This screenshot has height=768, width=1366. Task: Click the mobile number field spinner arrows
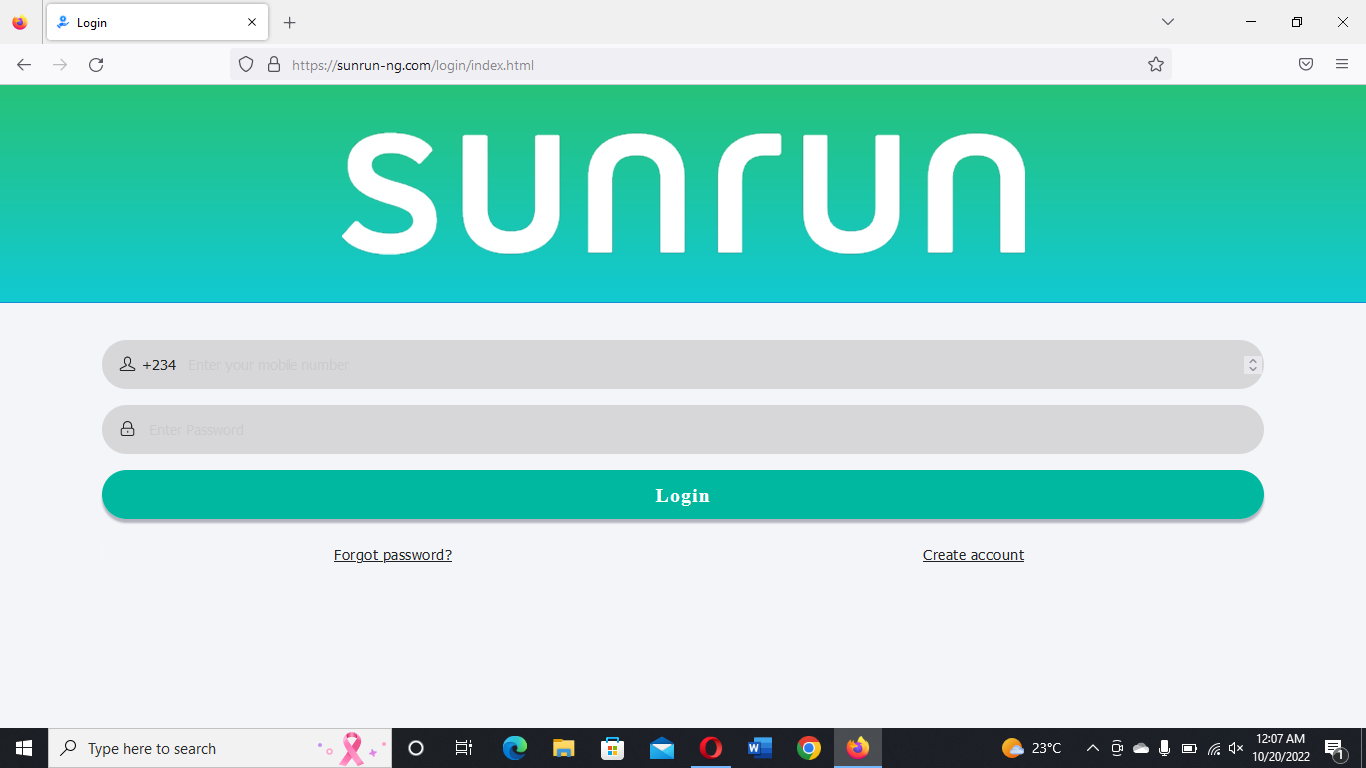(1252, 365)
